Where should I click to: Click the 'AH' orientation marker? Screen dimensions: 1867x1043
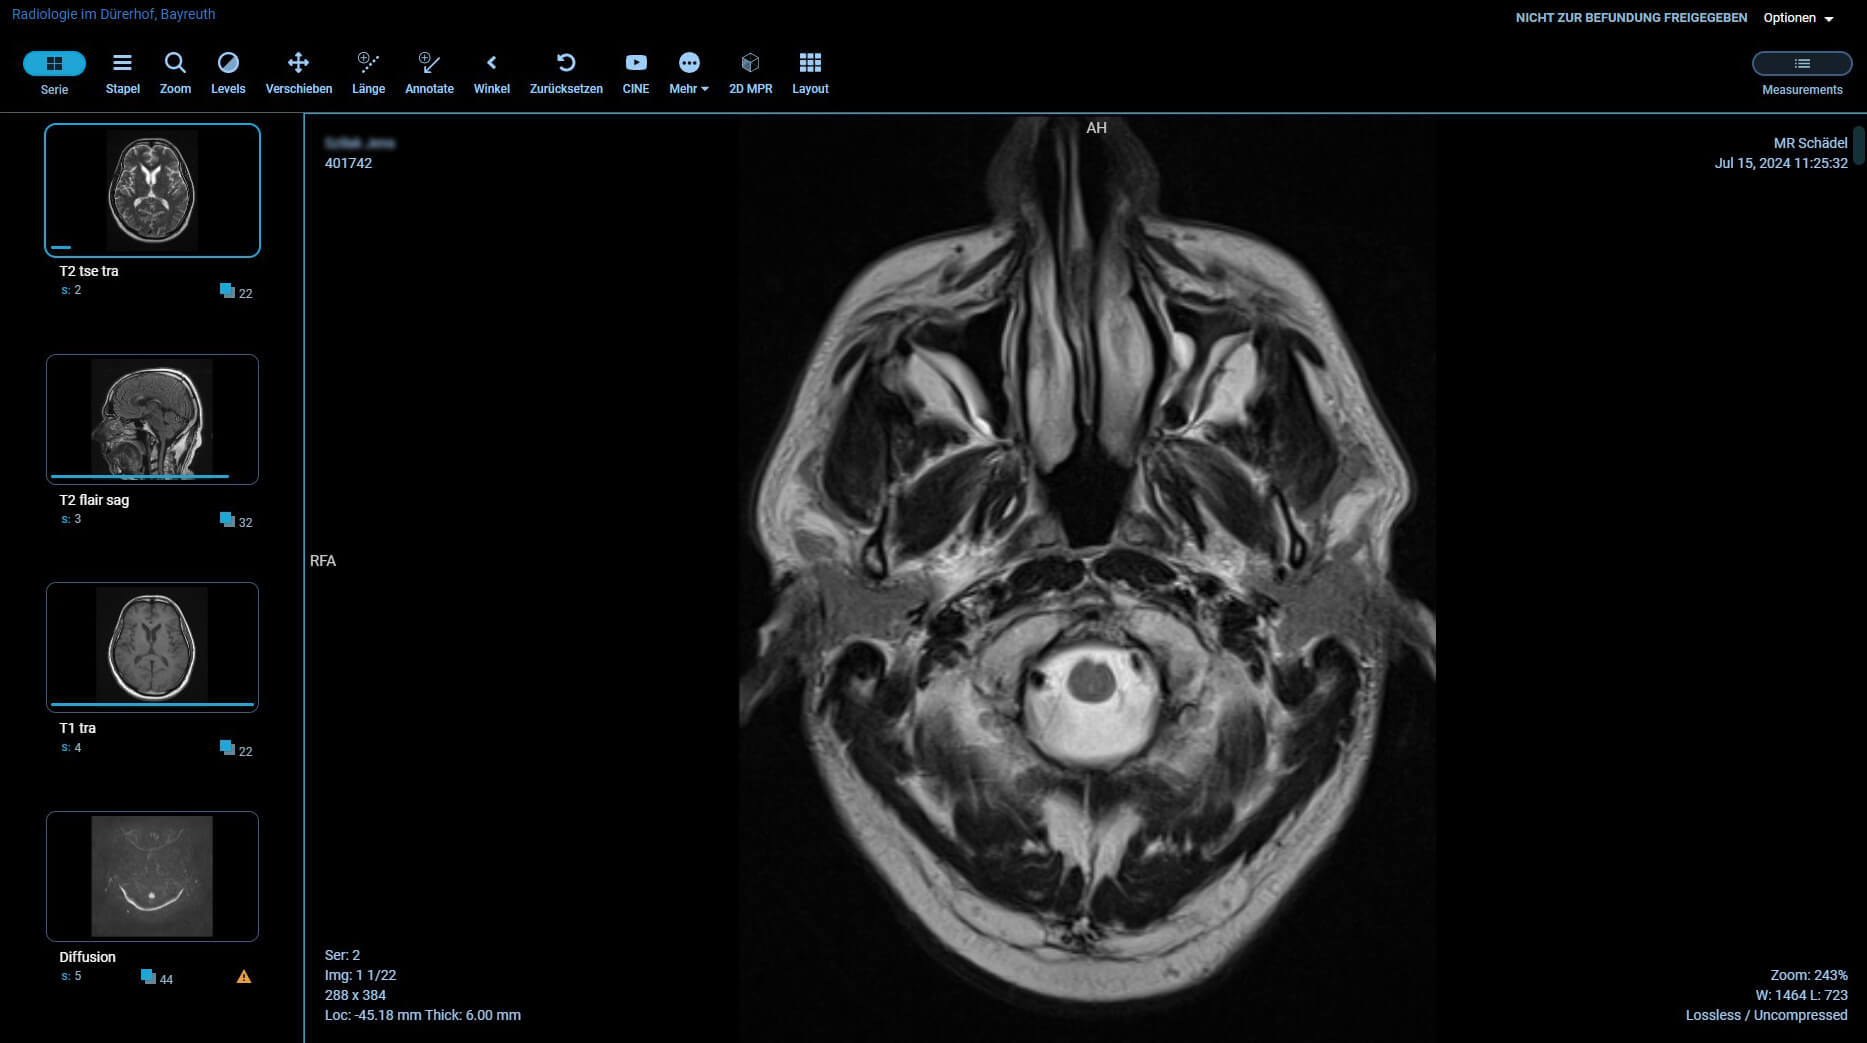1096,128
